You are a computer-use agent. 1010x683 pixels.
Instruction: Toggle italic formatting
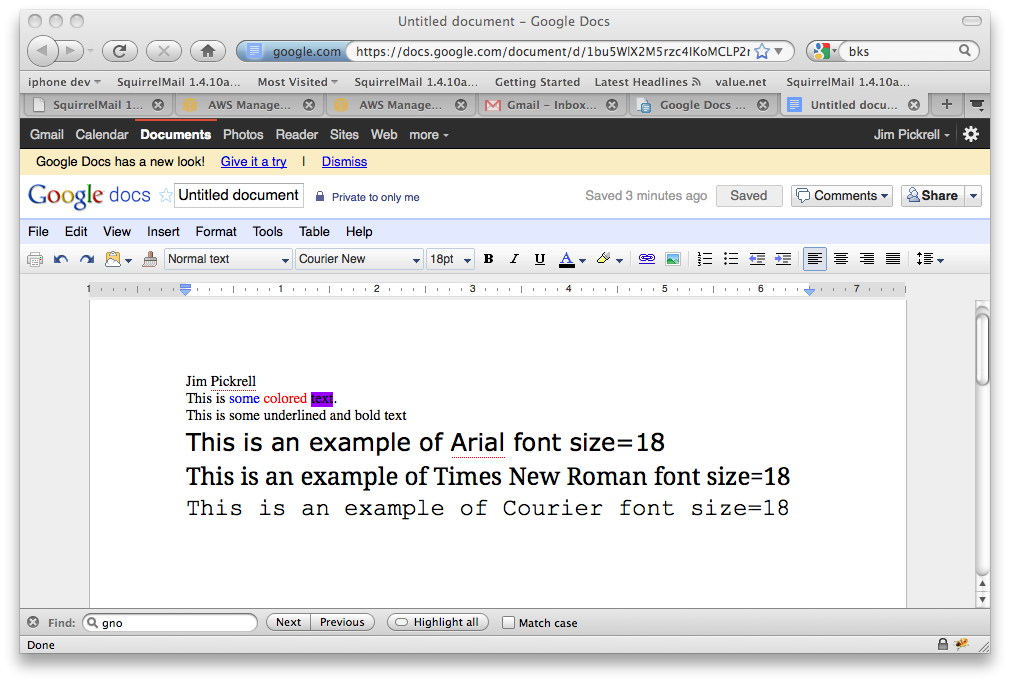click(x=514, y=259)
